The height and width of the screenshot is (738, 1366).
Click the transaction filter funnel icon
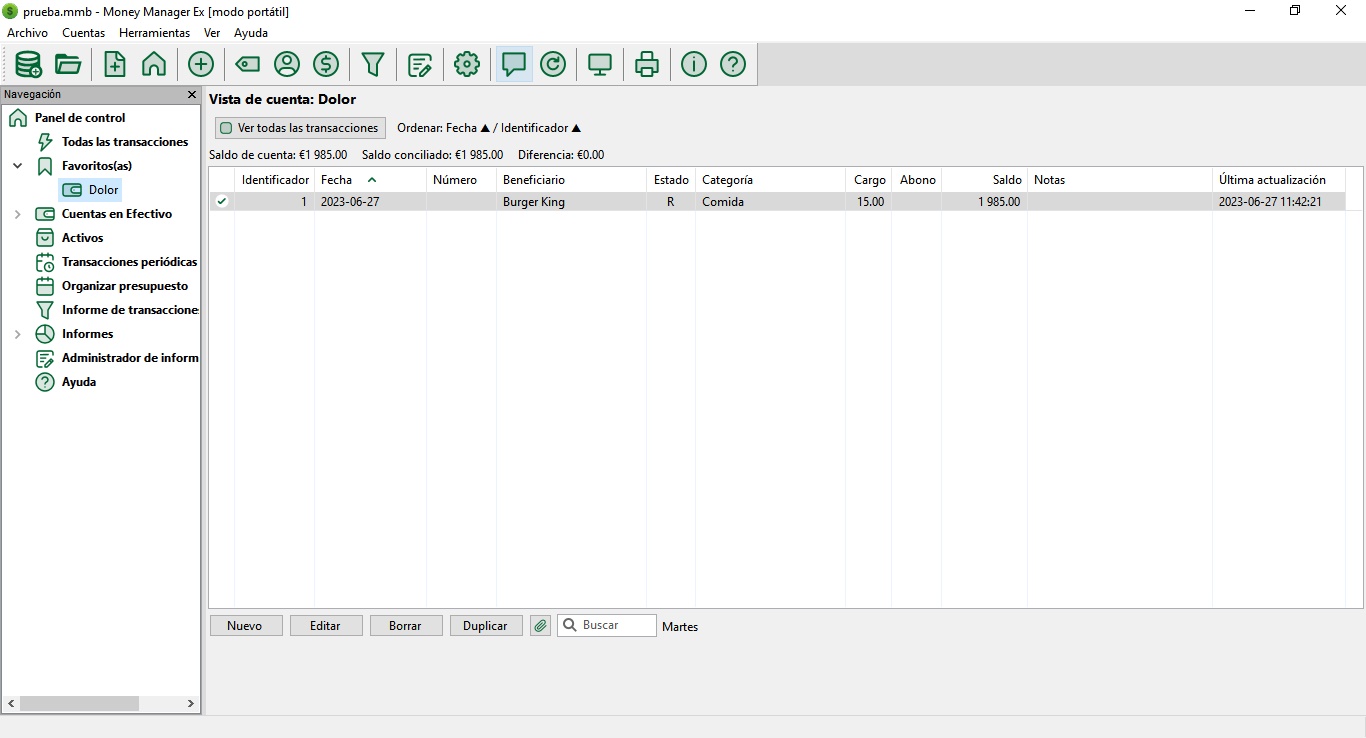[x=373, y=64]
